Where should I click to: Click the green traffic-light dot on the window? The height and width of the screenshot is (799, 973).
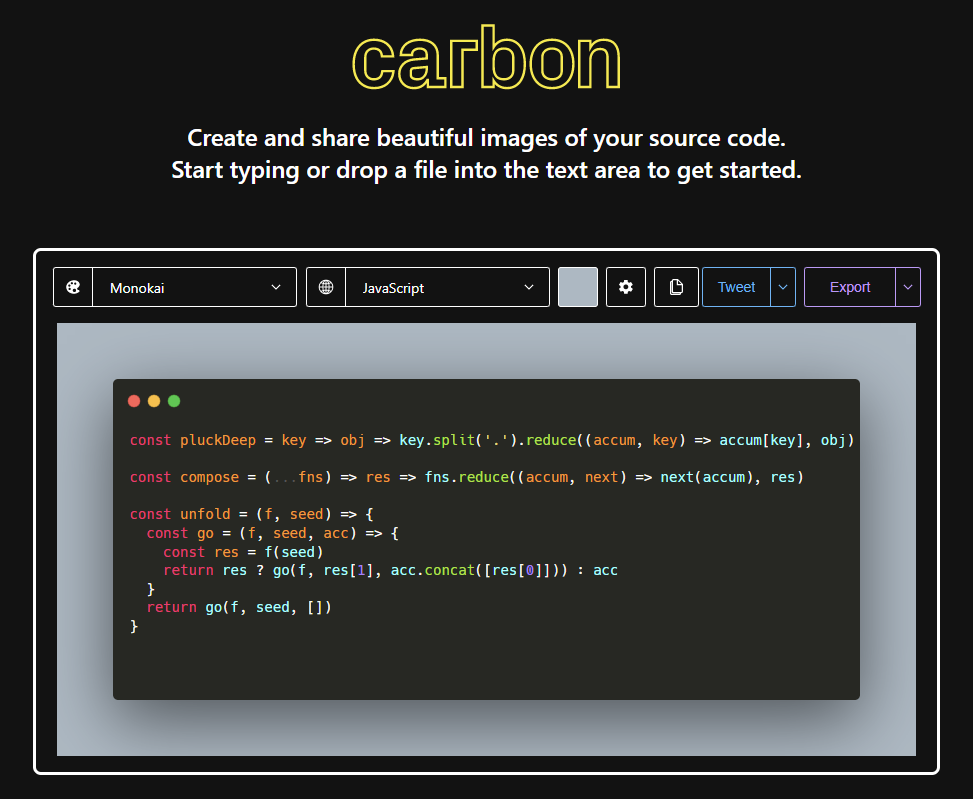173,400
